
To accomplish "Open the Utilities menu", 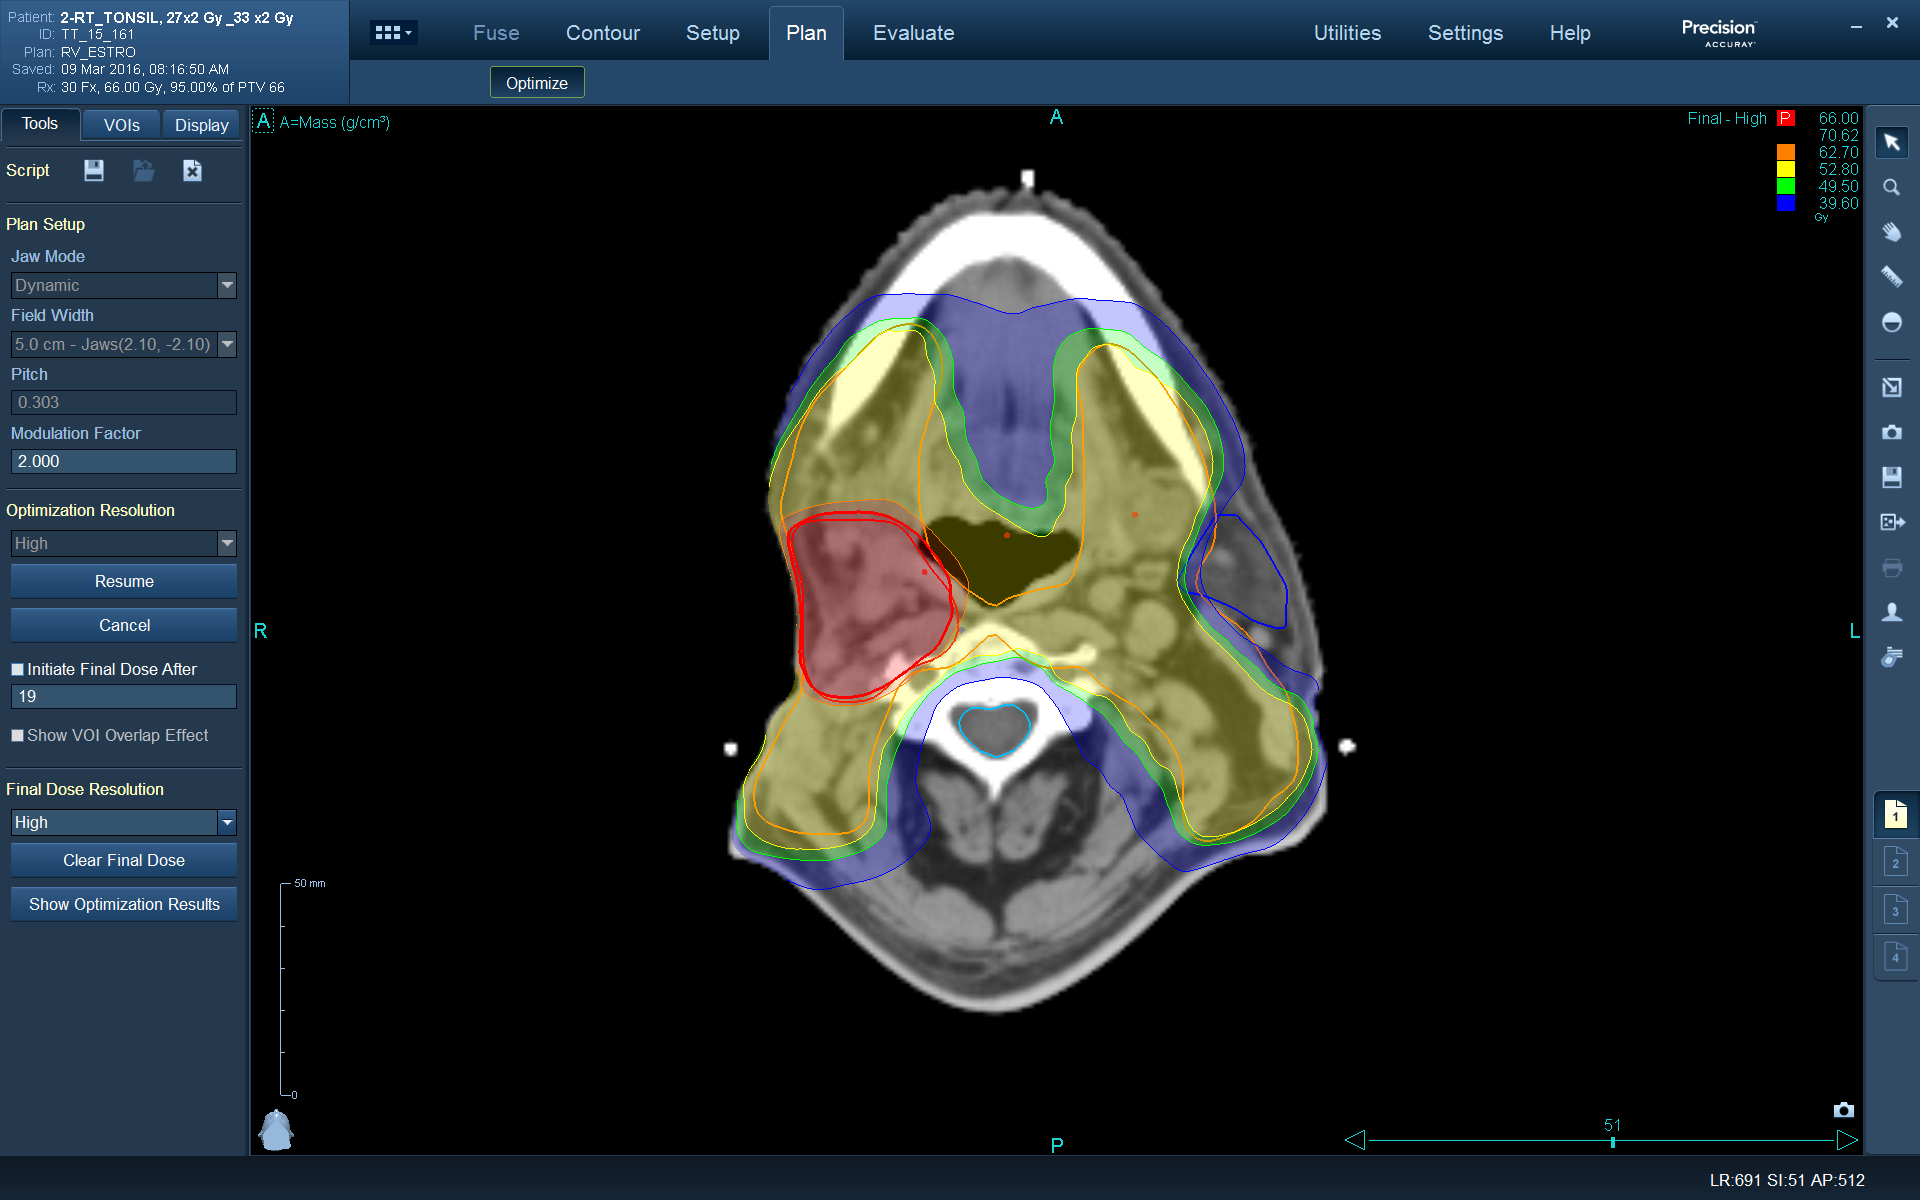I will tap(1347, 33).
